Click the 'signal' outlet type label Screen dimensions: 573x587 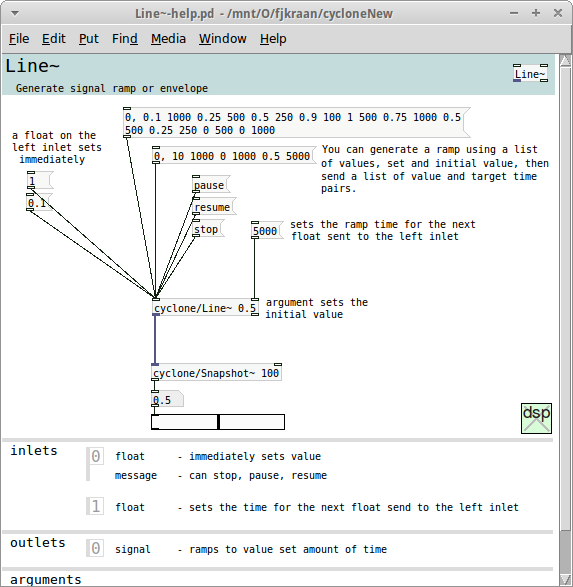coord(132,549)
